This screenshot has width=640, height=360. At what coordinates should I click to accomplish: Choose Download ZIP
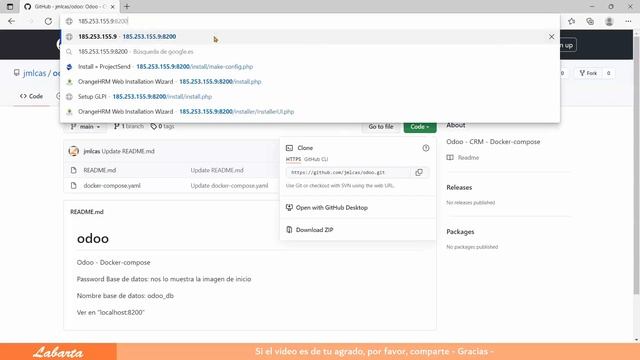tap(314, 230)
